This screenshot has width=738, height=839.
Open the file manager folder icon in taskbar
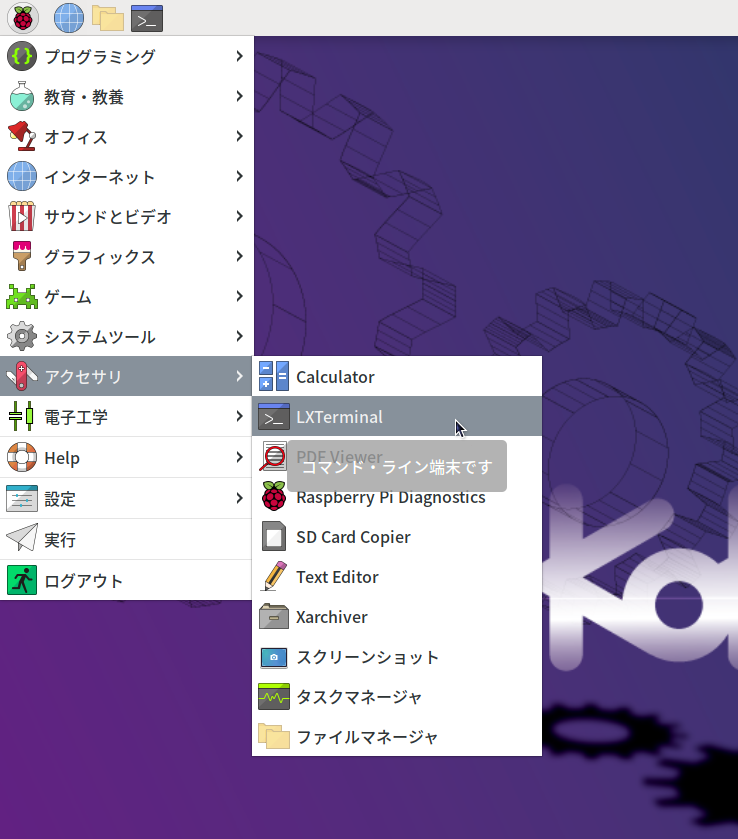click(107, 17)
